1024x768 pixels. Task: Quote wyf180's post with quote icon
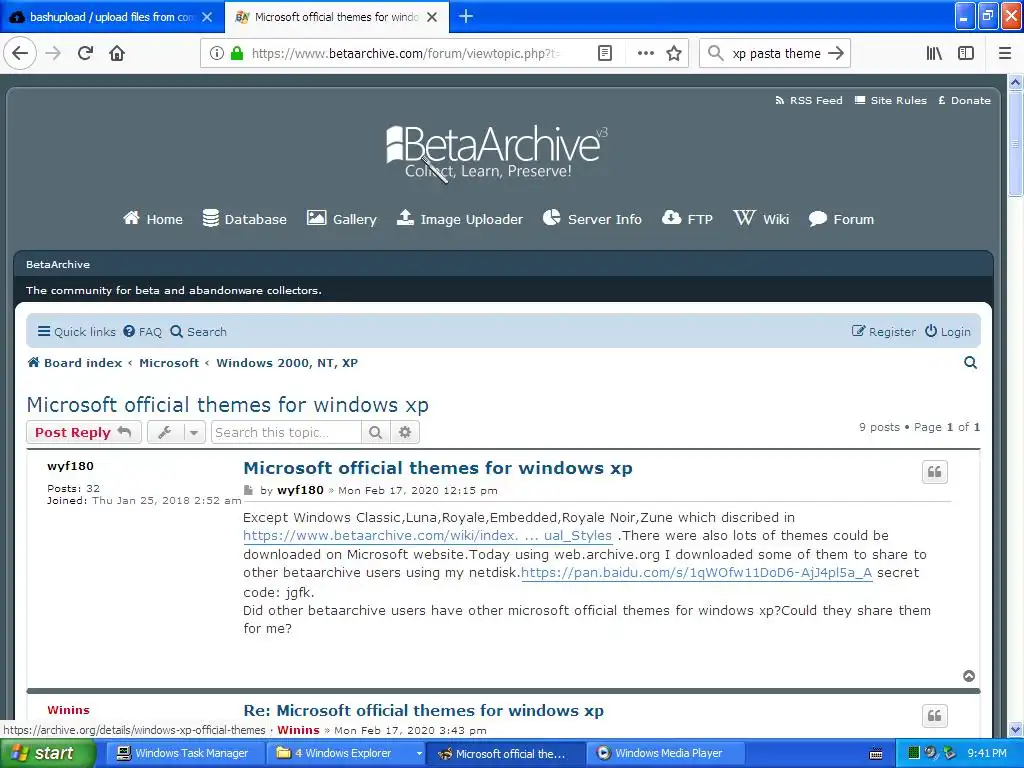[x=935, y=472]
